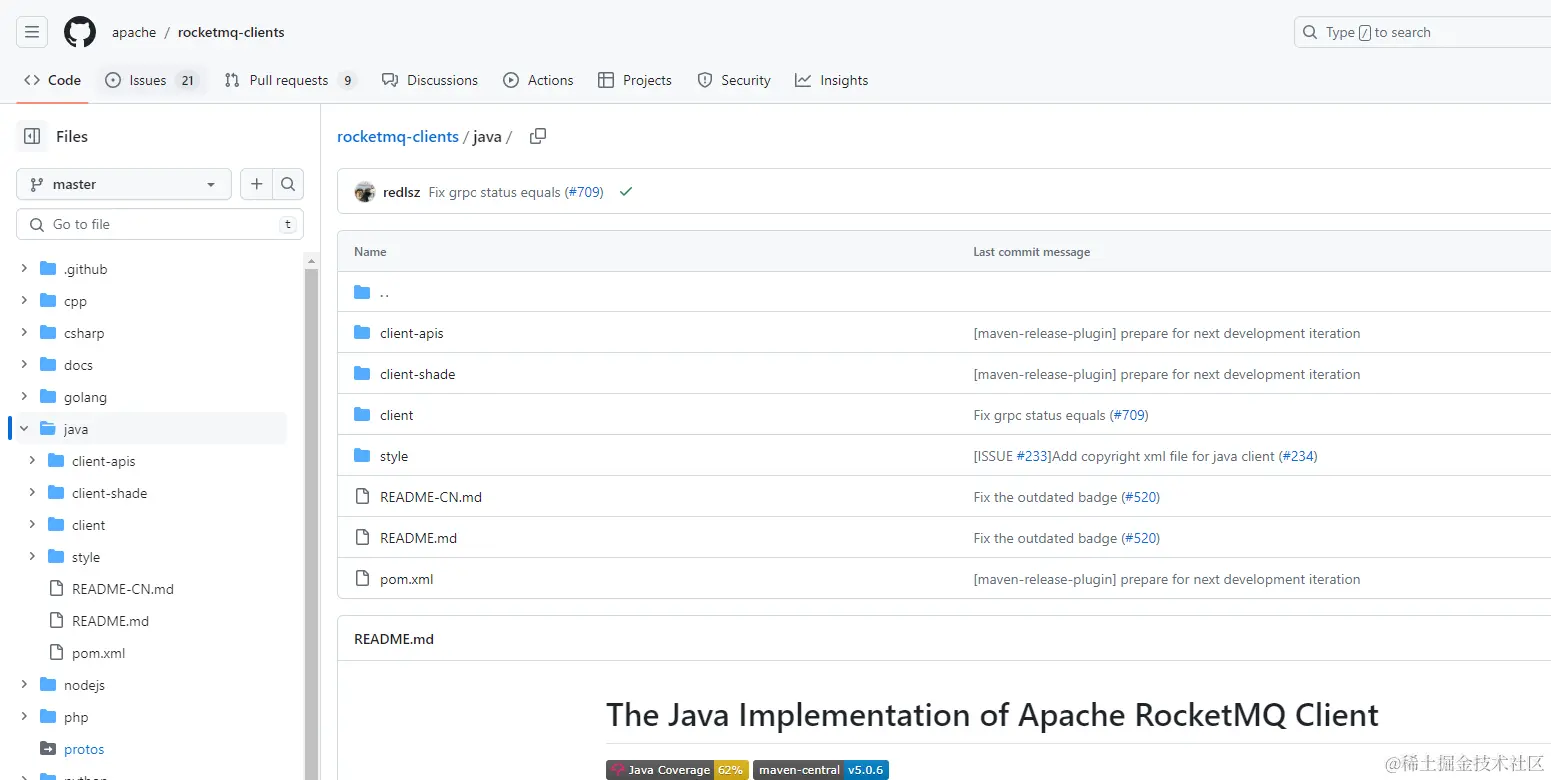Viewport: 1551px width, 780px height.
Task: Expand the cpp folder chevron
Action: [x=24, y=301]
